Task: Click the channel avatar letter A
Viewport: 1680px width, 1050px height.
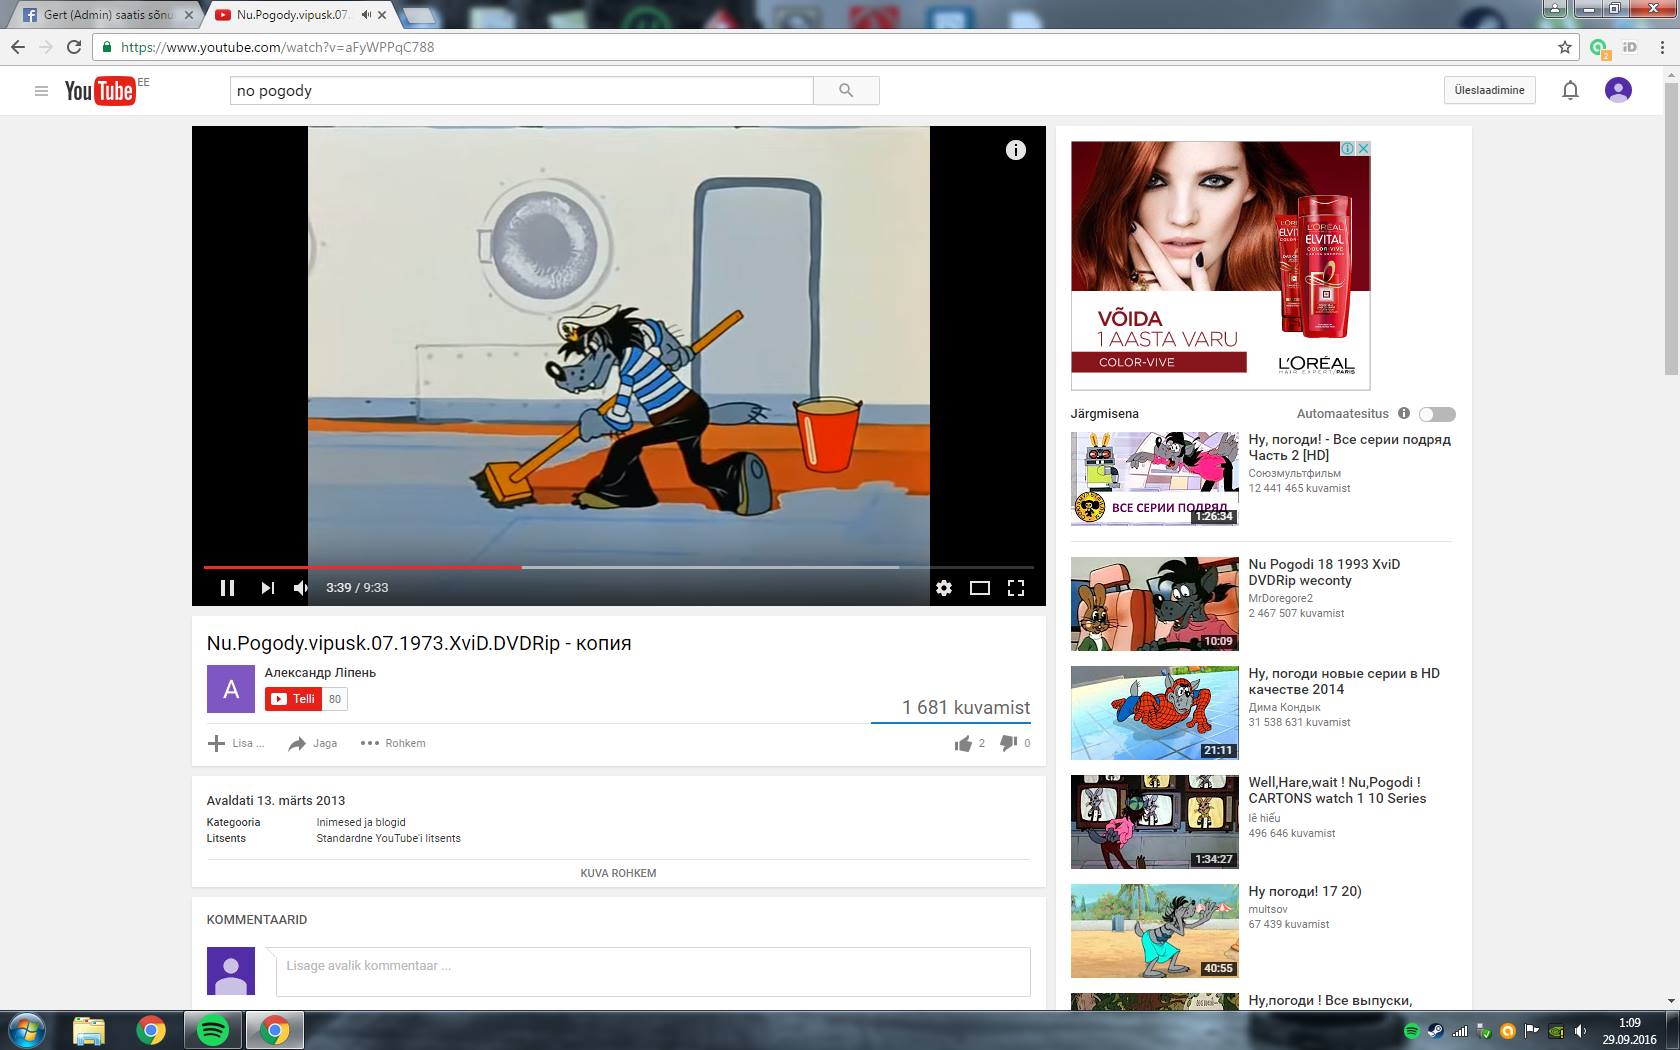Action: point(231,689)
